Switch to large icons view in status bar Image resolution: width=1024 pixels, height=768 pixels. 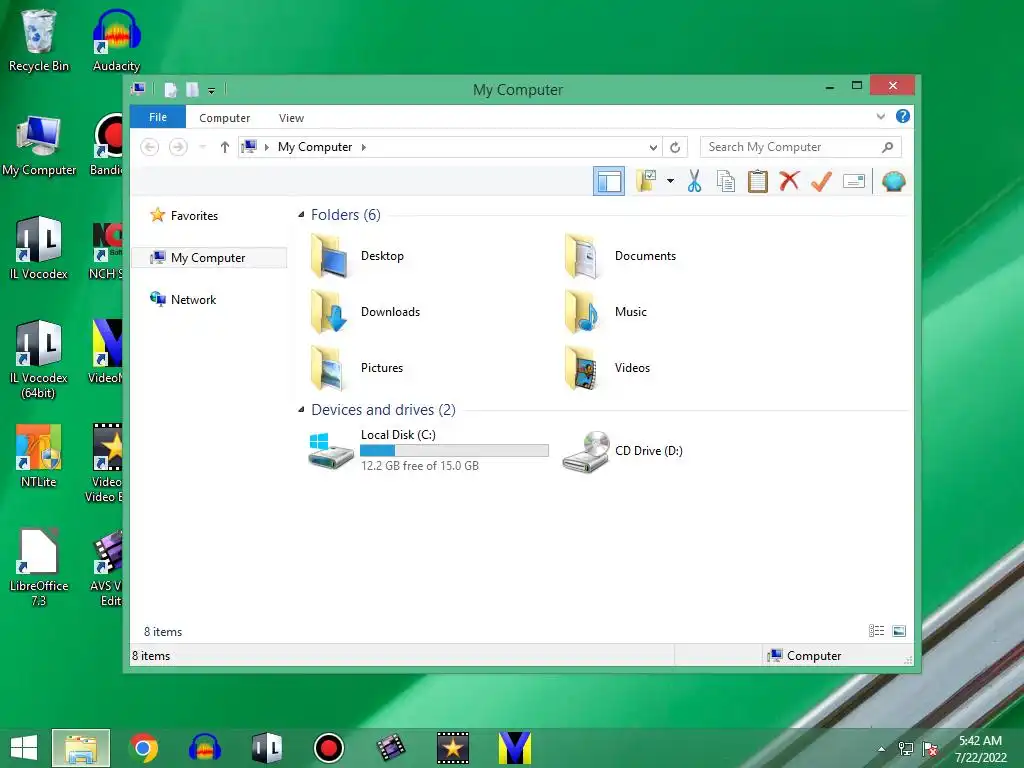click(x=899, y=631)
